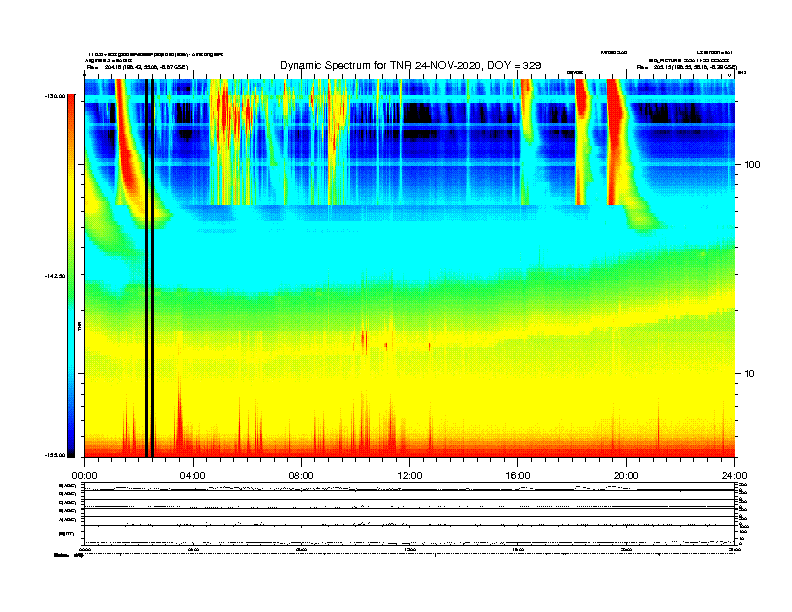Click the left black vertical marker line near 02:00
The image size is (792, 612).
pos(146,268)
